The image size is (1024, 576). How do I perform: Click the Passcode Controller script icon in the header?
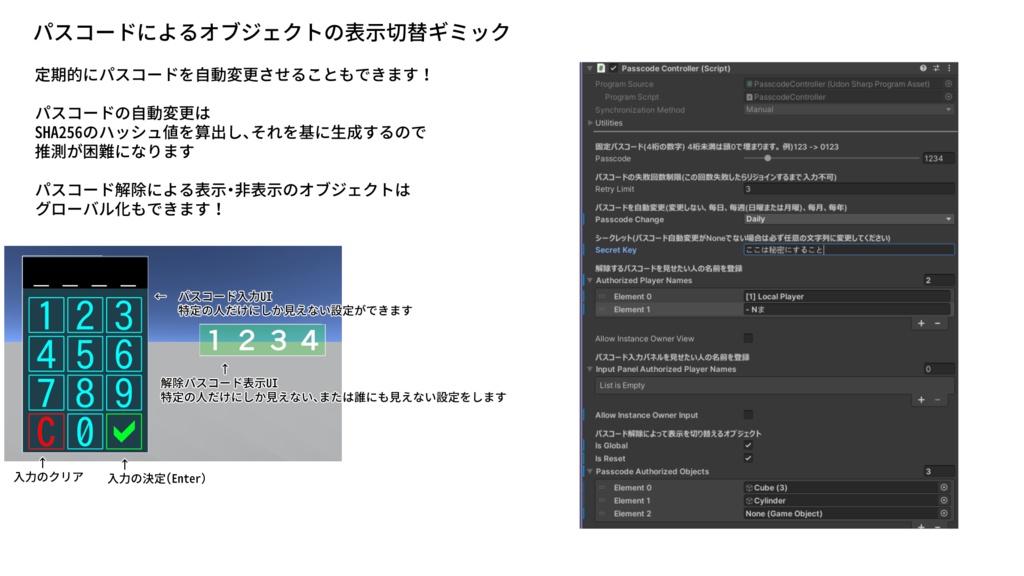coord(602,66)
